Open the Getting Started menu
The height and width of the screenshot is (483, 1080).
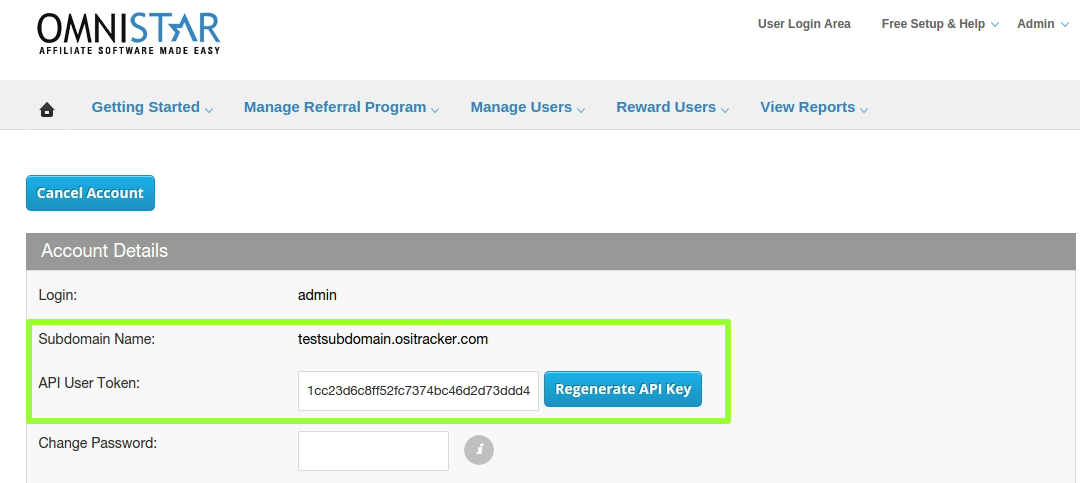coord(145,107)
